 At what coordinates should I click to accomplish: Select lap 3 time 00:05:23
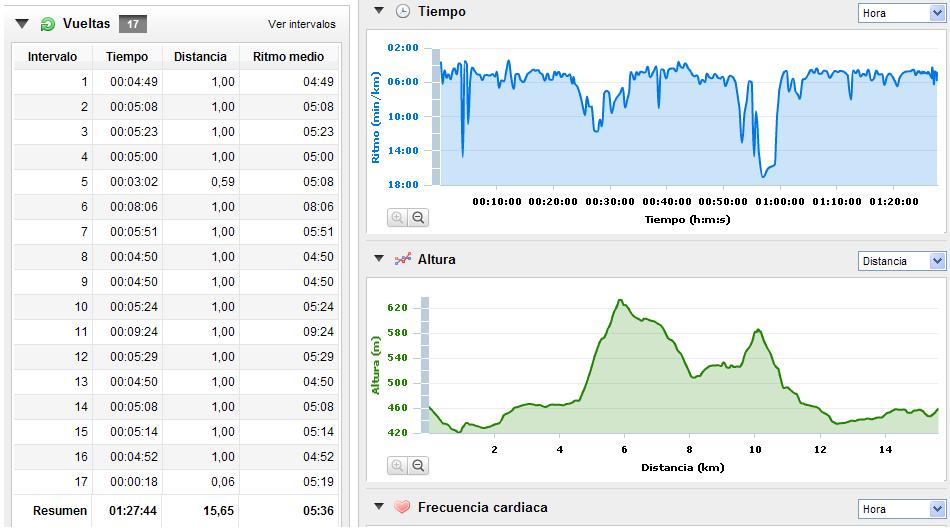click(133, 132)
